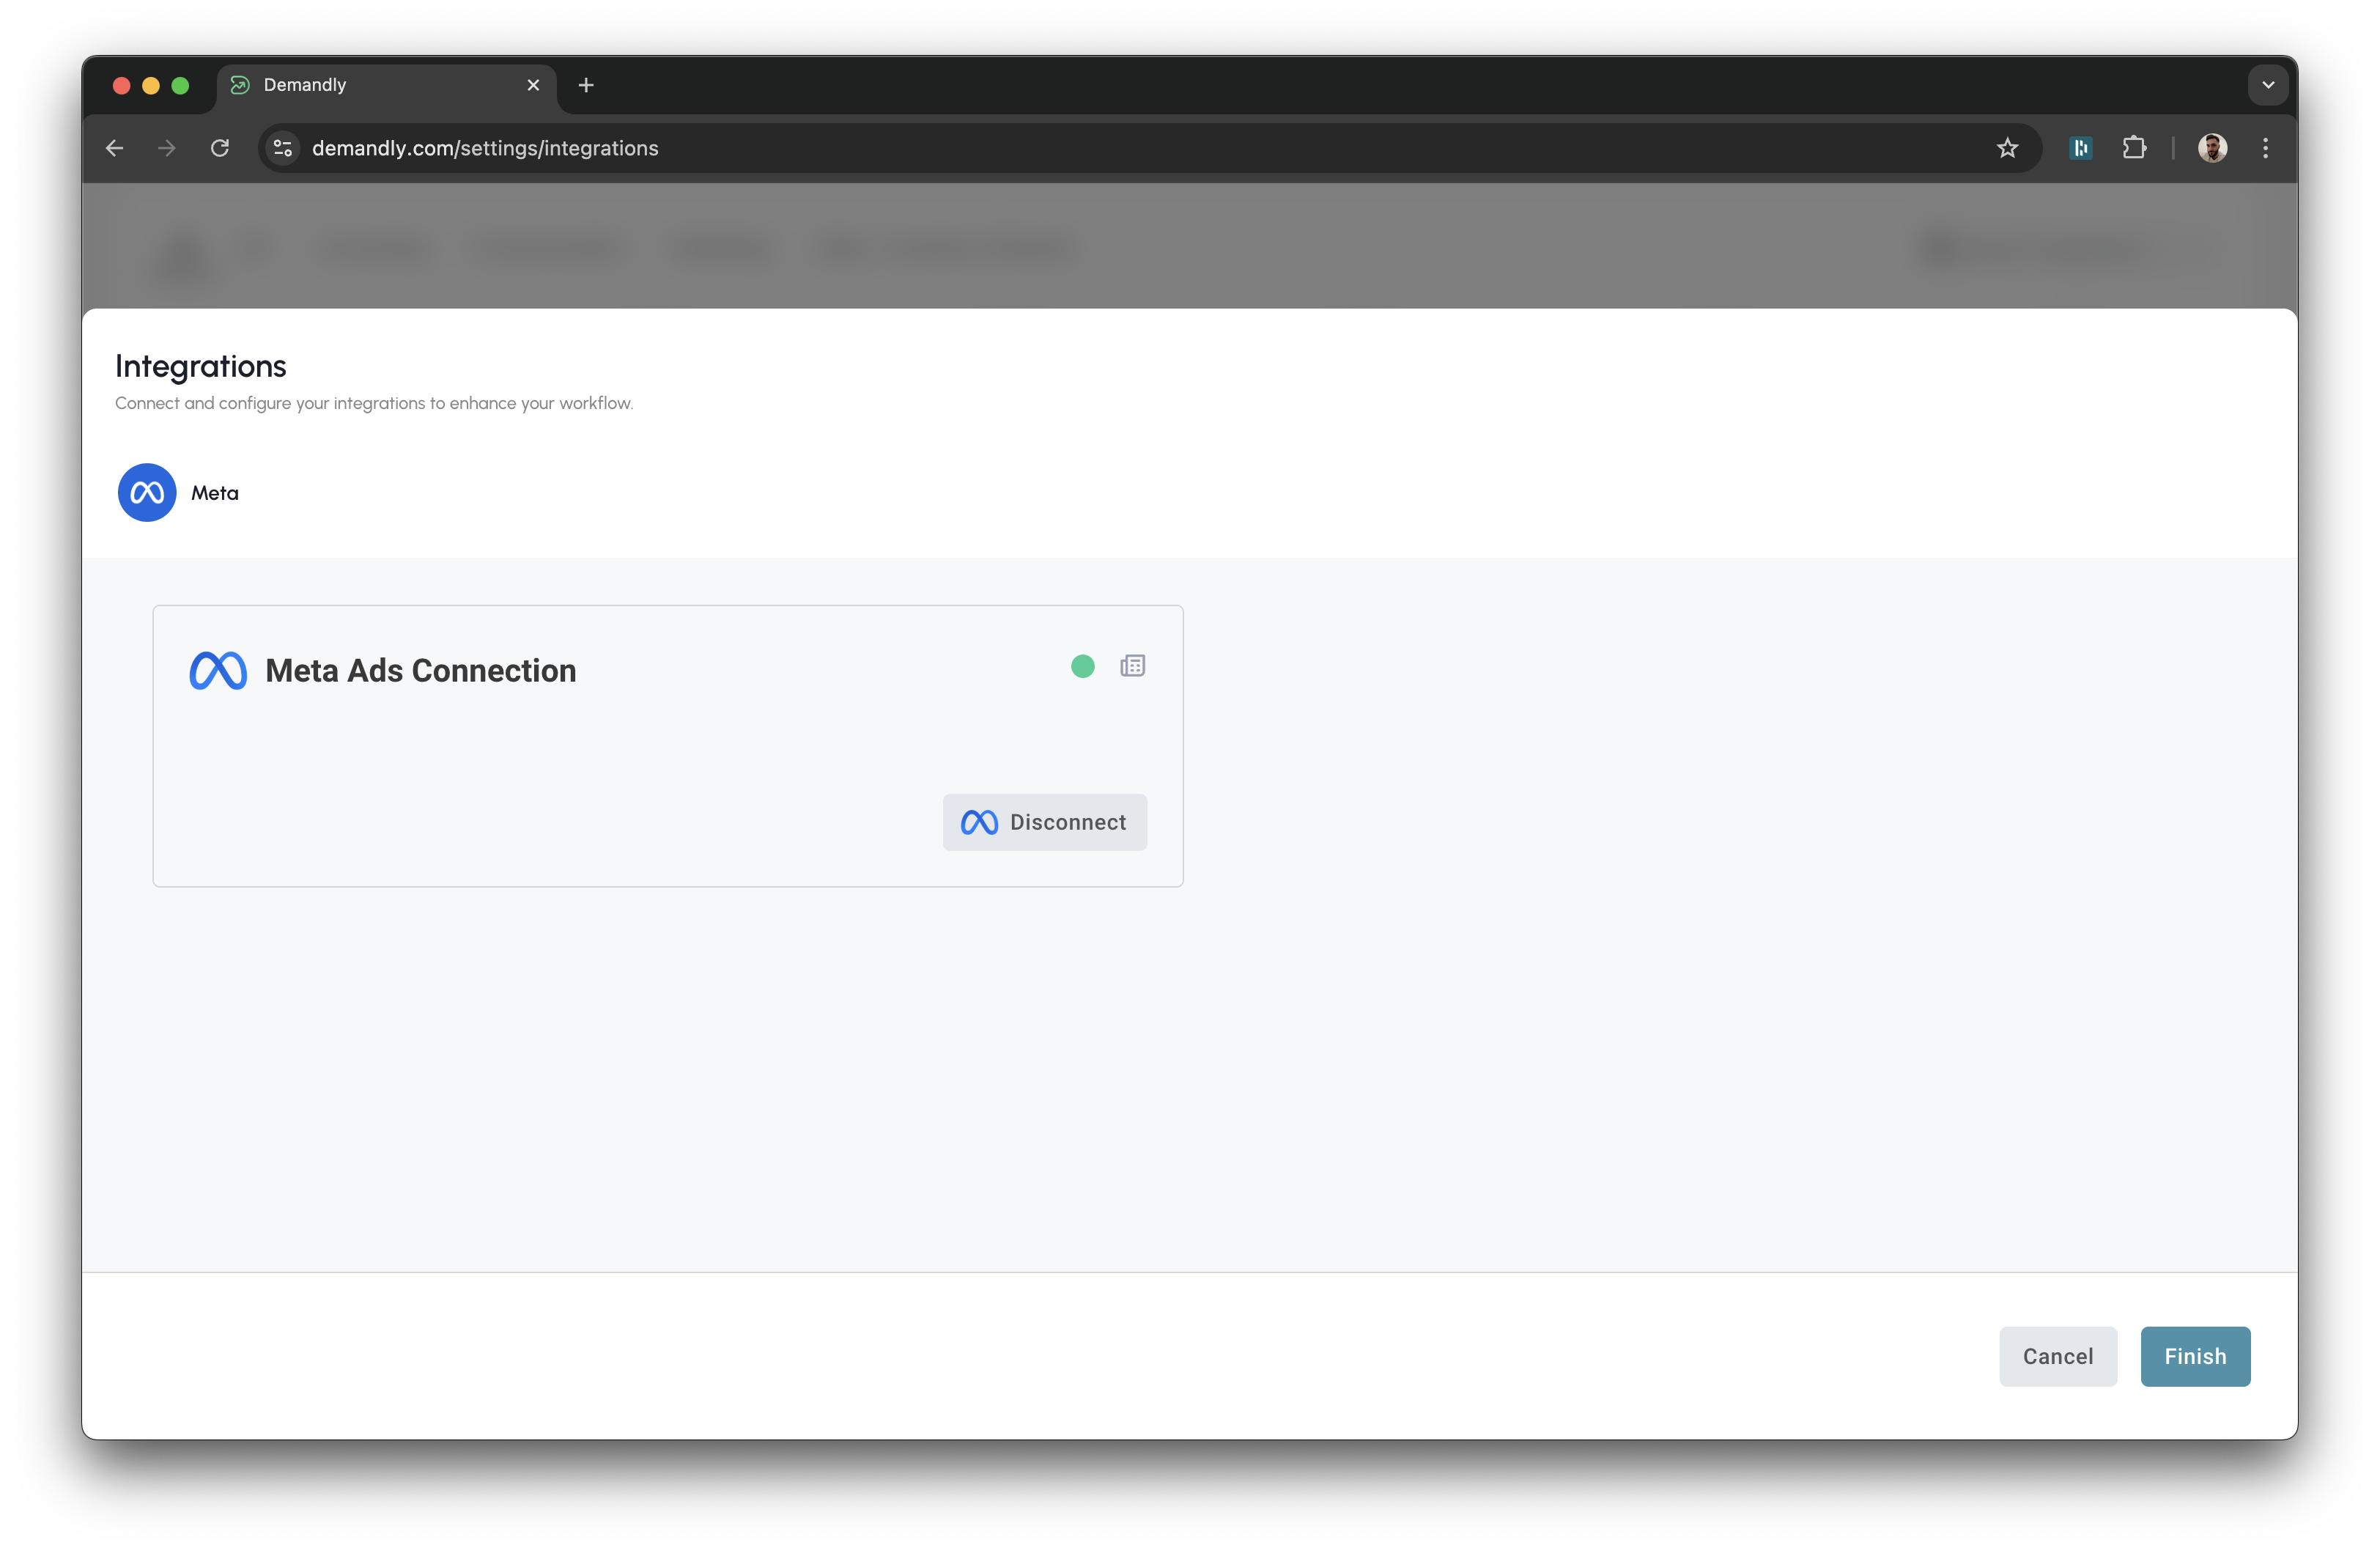Open the Chrome profile avatar menu
2380x1548 pixels.
point(2213,147)
